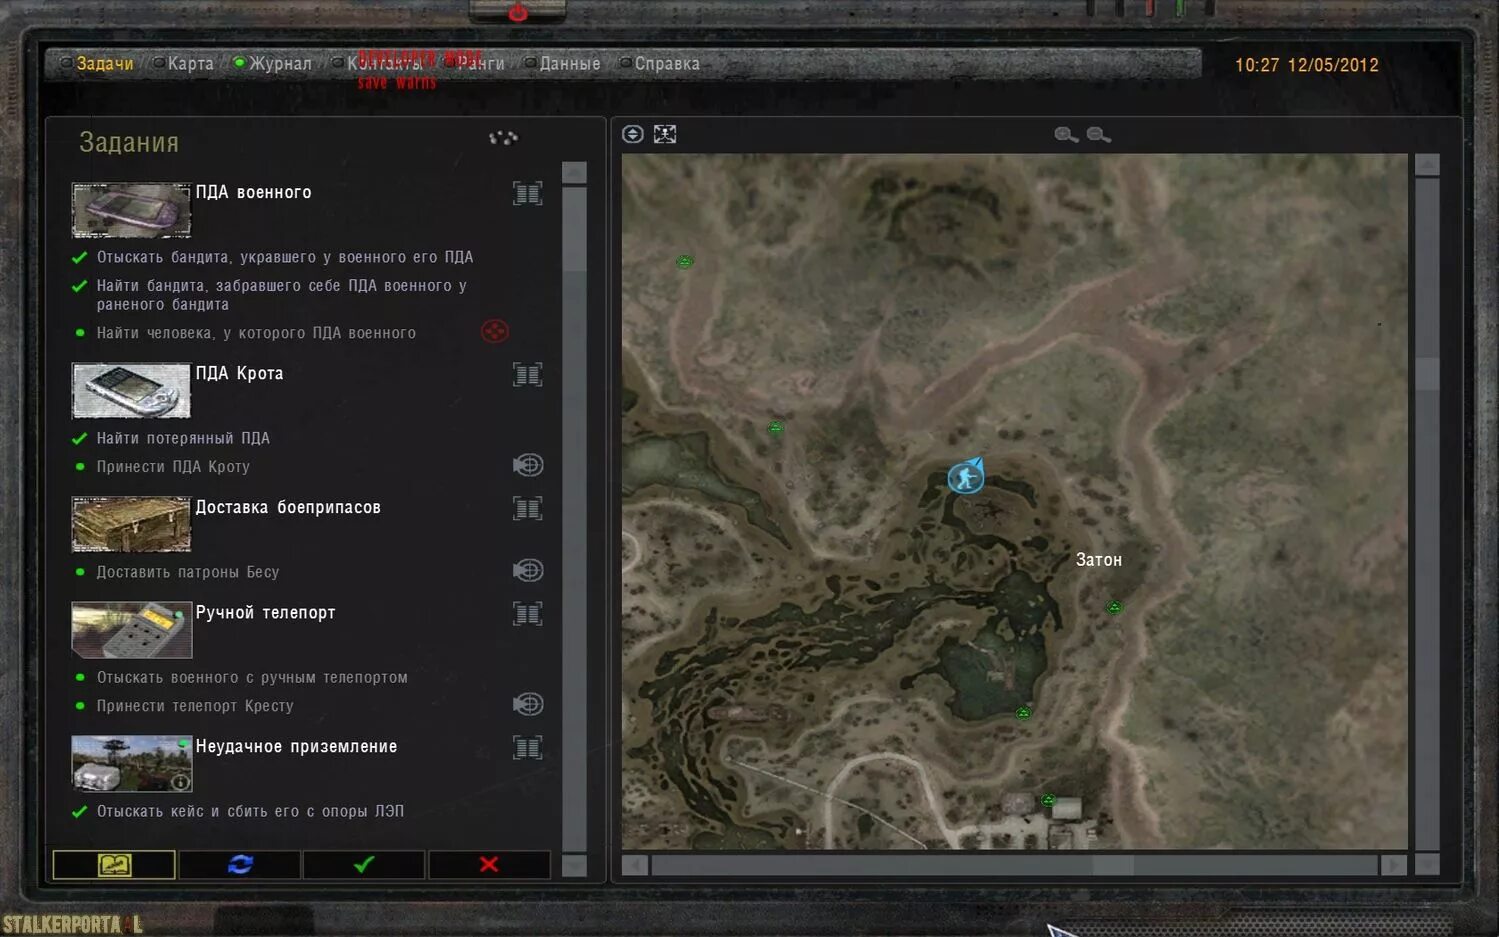This screenshot has width=1499, height=937.
Task: Click subtask Найти бандита, забравшего себе ПДА
Action: tap(282, 295)
